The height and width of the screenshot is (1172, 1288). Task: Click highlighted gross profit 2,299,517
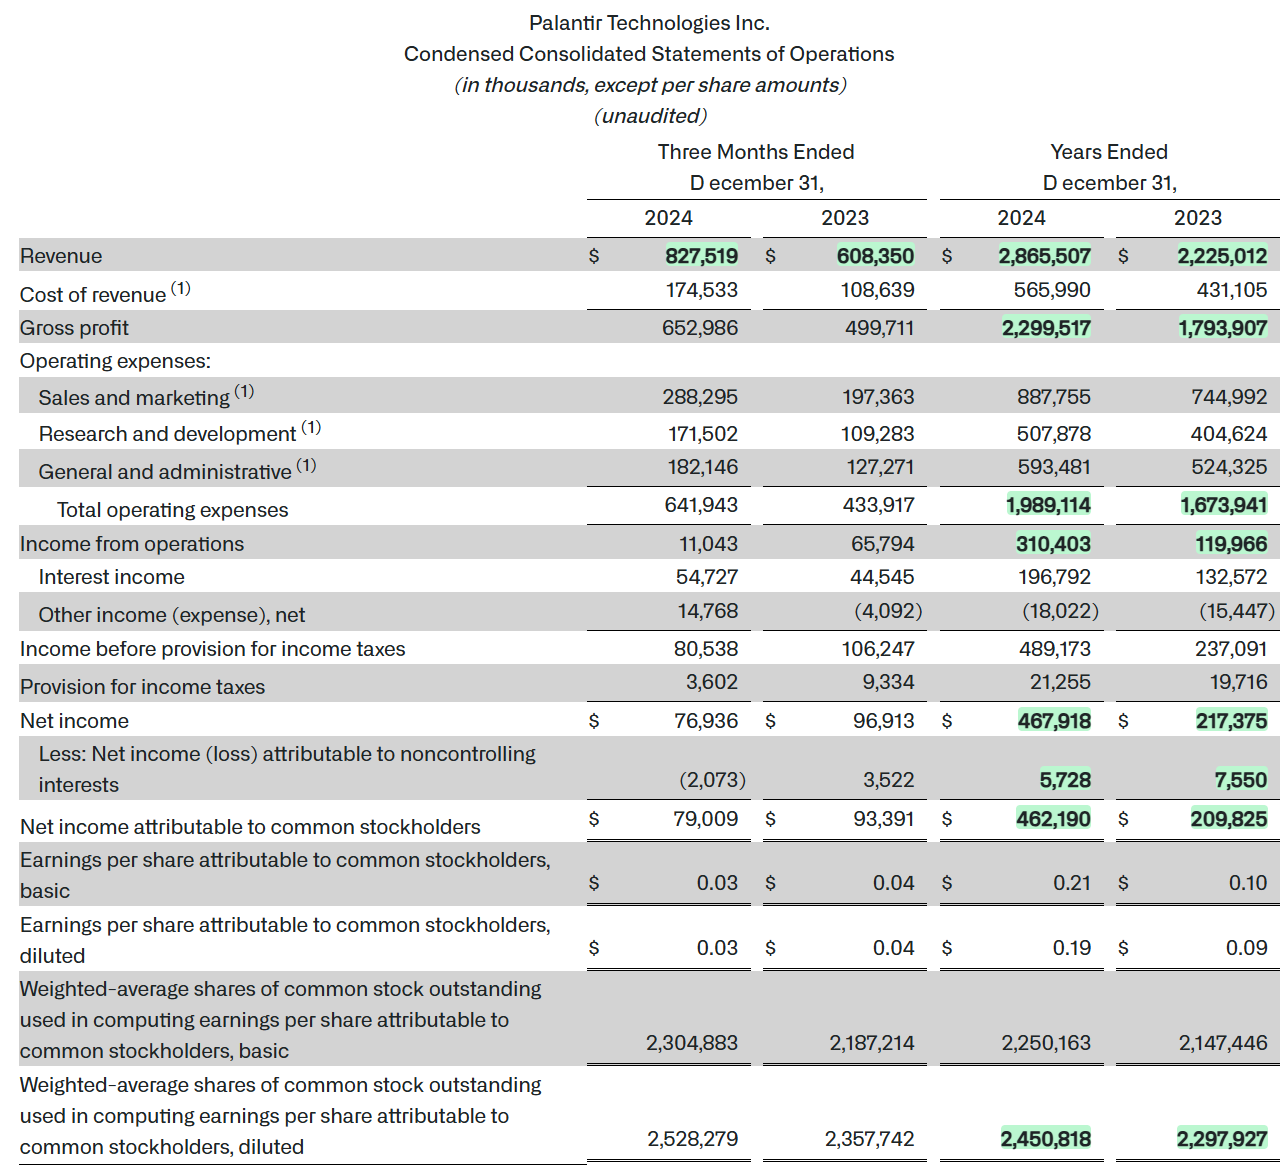(x=1047, y=328)
